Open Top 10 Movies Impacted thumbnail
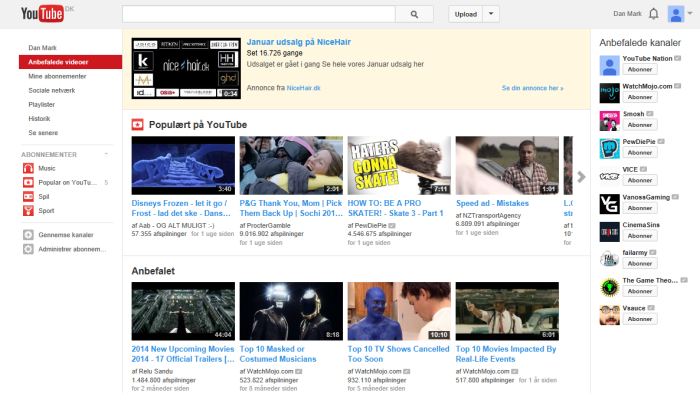Screen dimensions: 700x393 click(507, 311)
